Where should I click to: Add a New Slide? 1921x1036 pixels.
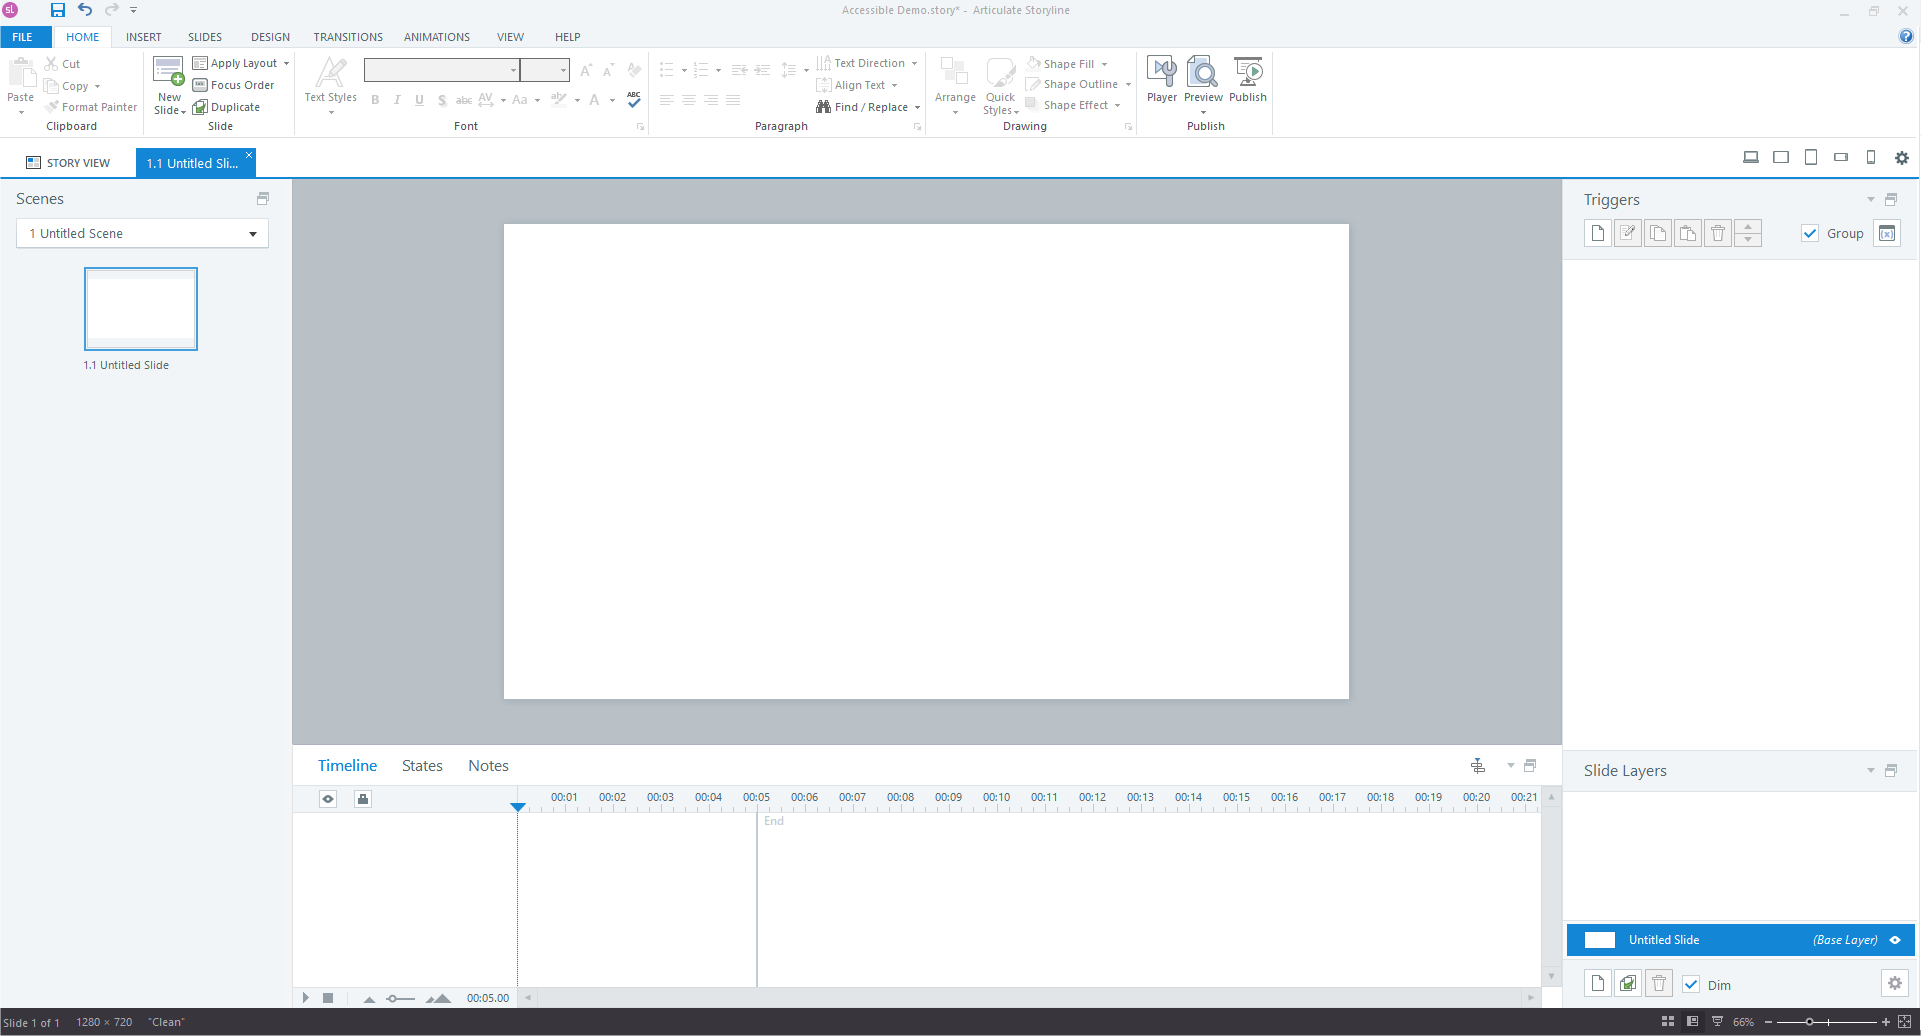[x=169, y=86]
